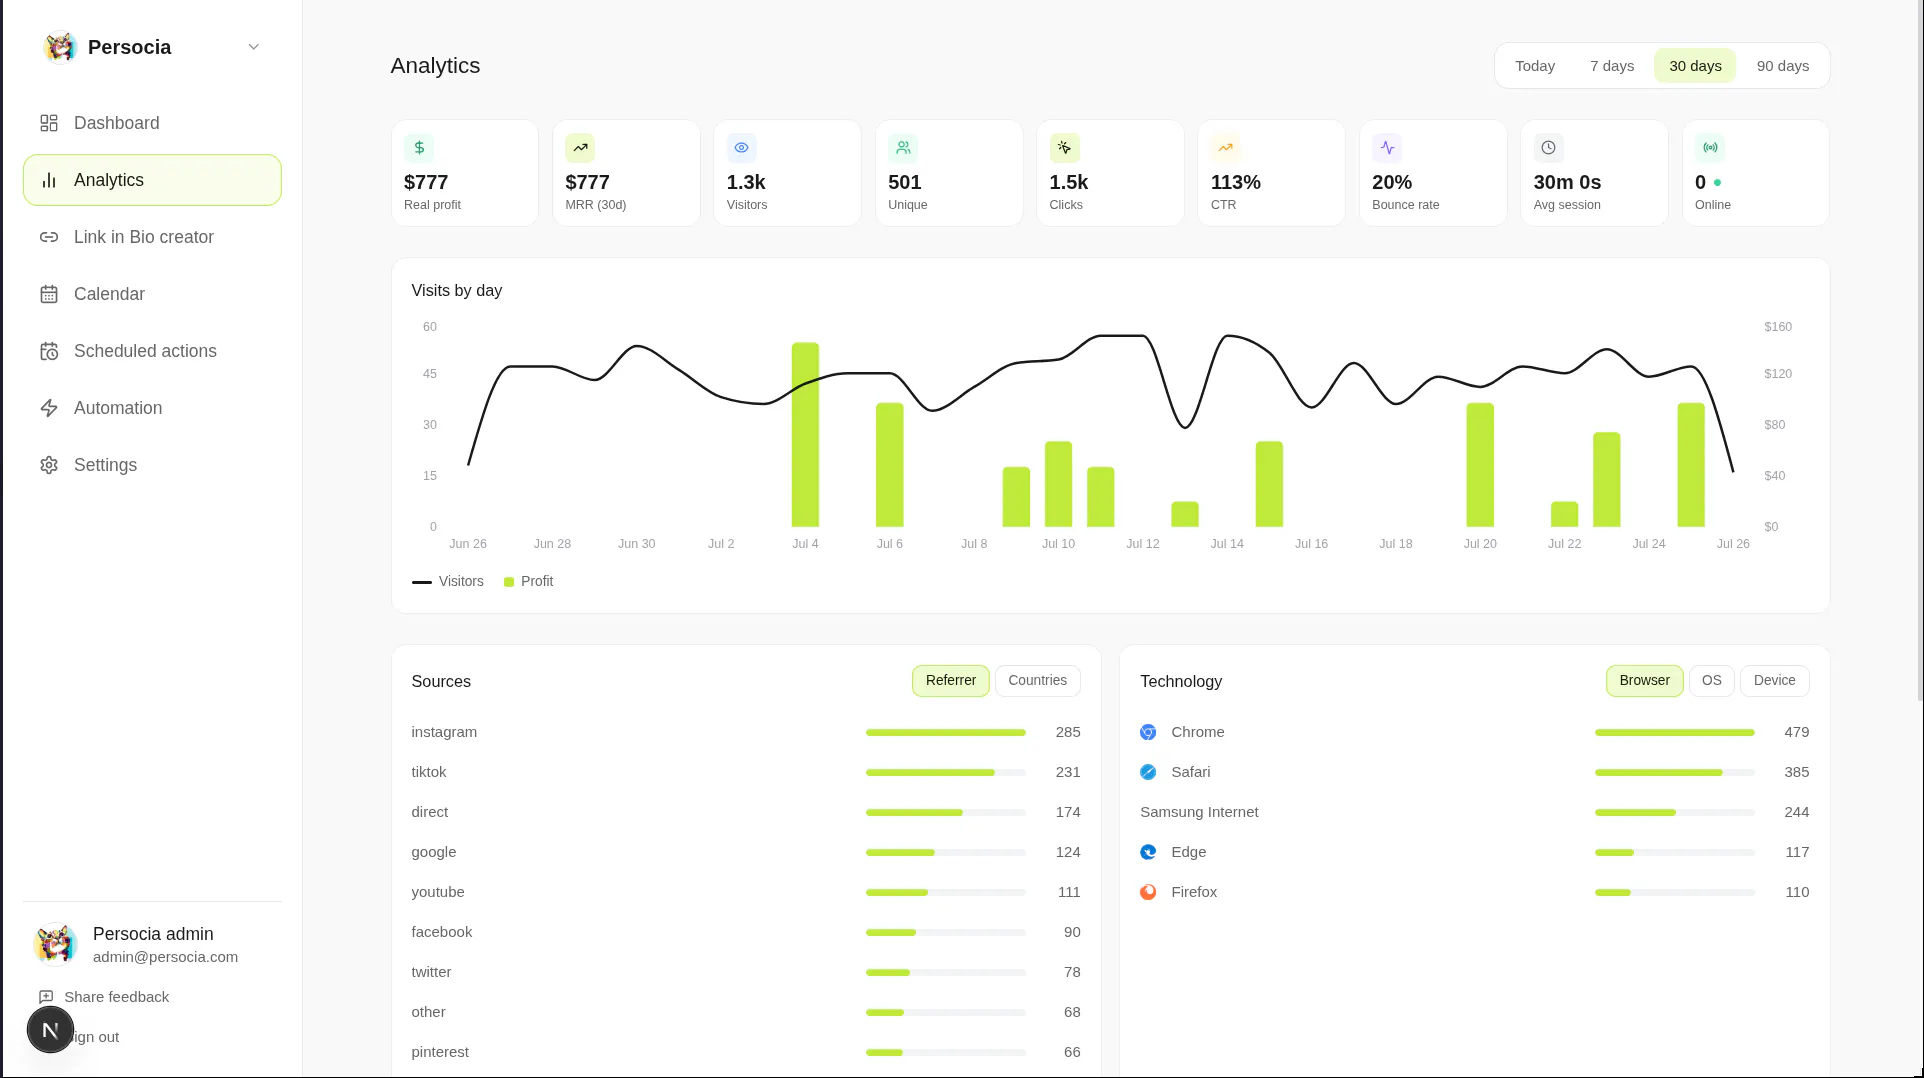Click the dollar icon on Real profit card

(x=419, y=148)
